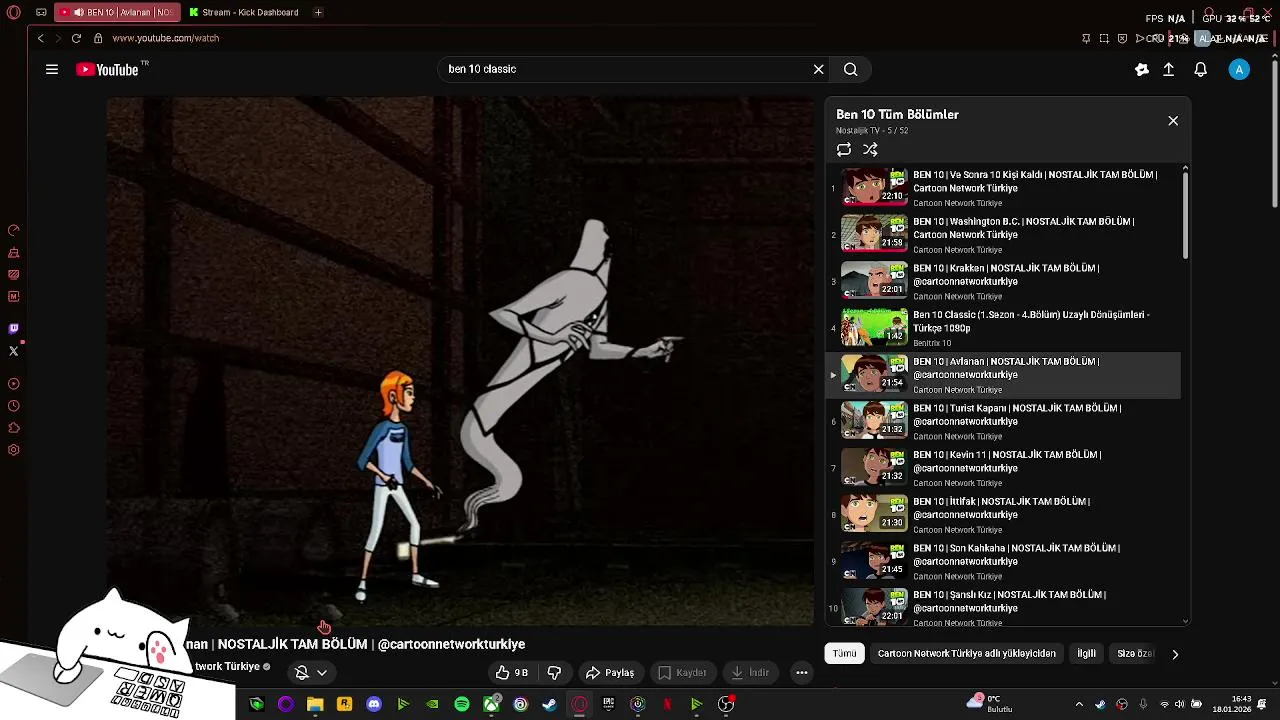Image resolution: width=1280 pixels, height=720 pixels.
Task: Toggle playlist loop
Action: pyautogui.click(x=844, y=149)
